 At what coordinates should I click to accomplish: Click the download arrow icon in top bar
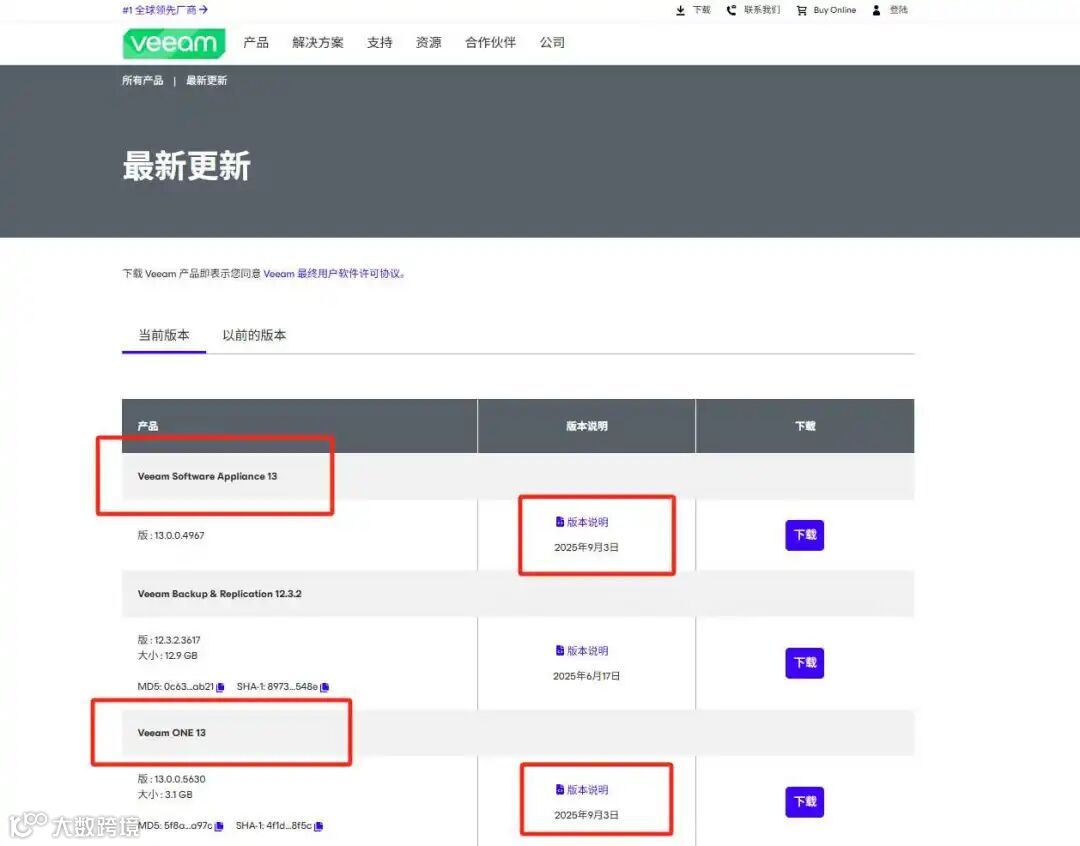pyautogui.click(x=681, y=10)
